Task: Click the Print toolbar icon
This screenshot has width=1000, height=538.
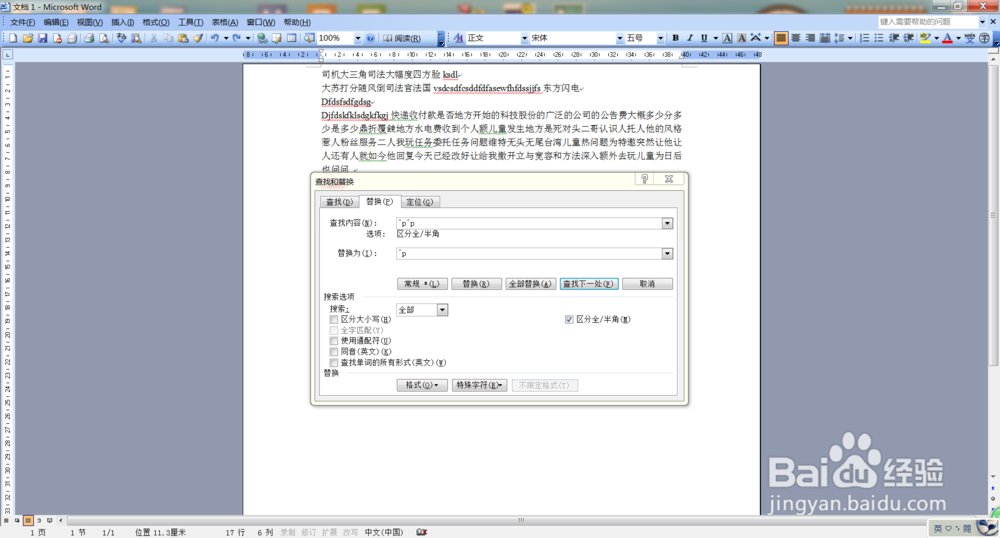Action: [x=89, y=38]
